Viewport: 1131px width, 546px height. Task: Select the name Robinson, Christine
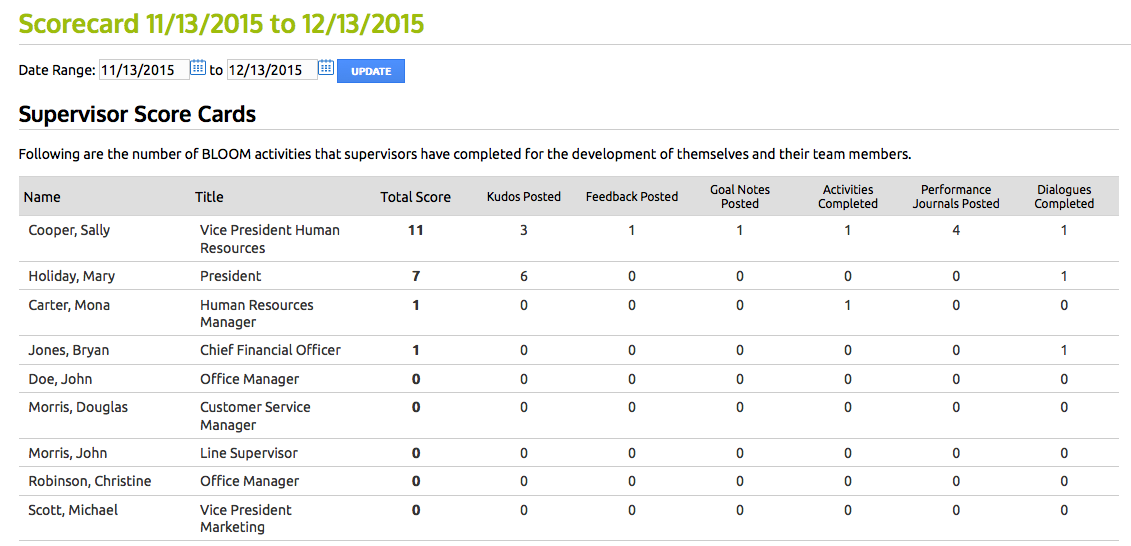click(89, 481)
